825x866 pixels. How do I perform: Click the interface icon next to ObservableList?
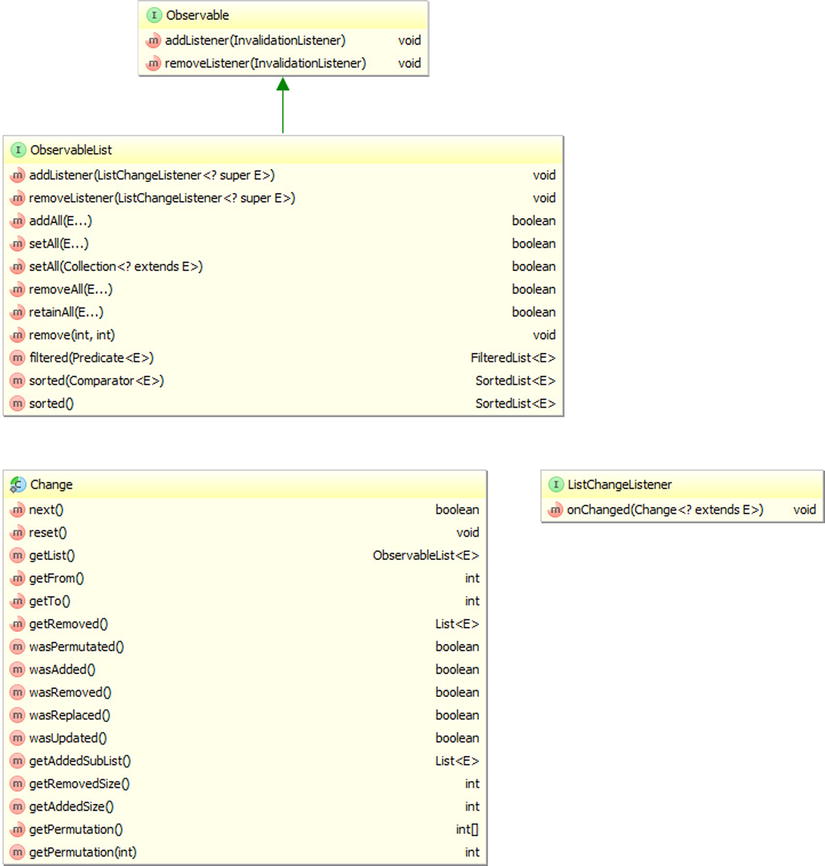pos(18,150)
